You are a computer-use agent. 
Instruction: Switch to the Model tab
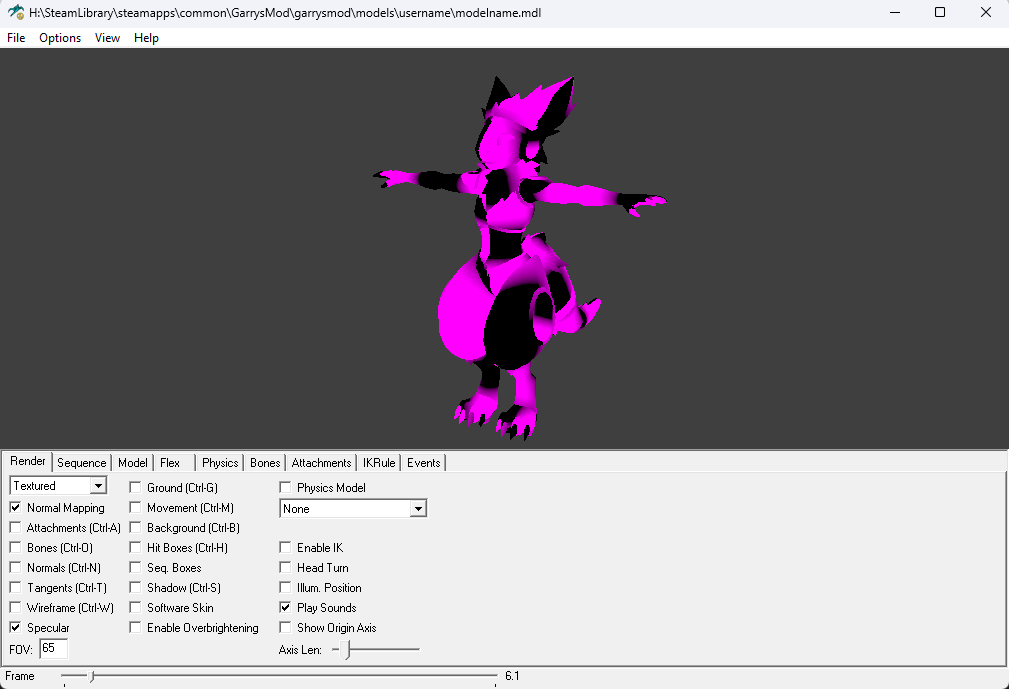tap(133, 463)
